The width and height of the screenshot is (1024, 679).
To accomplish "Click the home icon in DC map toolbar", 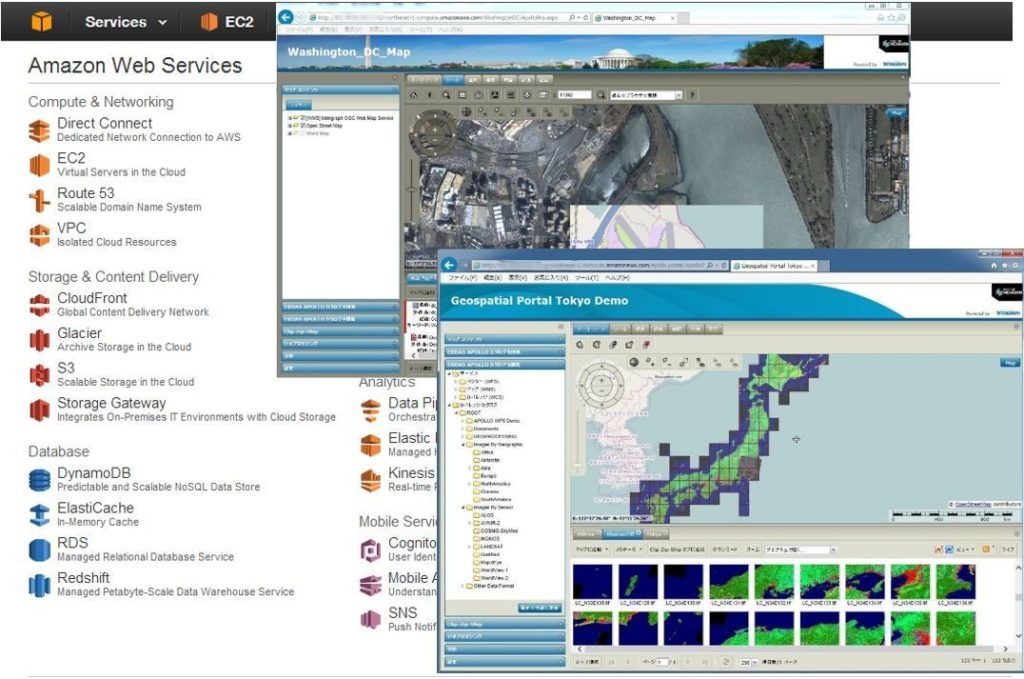I will click(x=414, y=95).
